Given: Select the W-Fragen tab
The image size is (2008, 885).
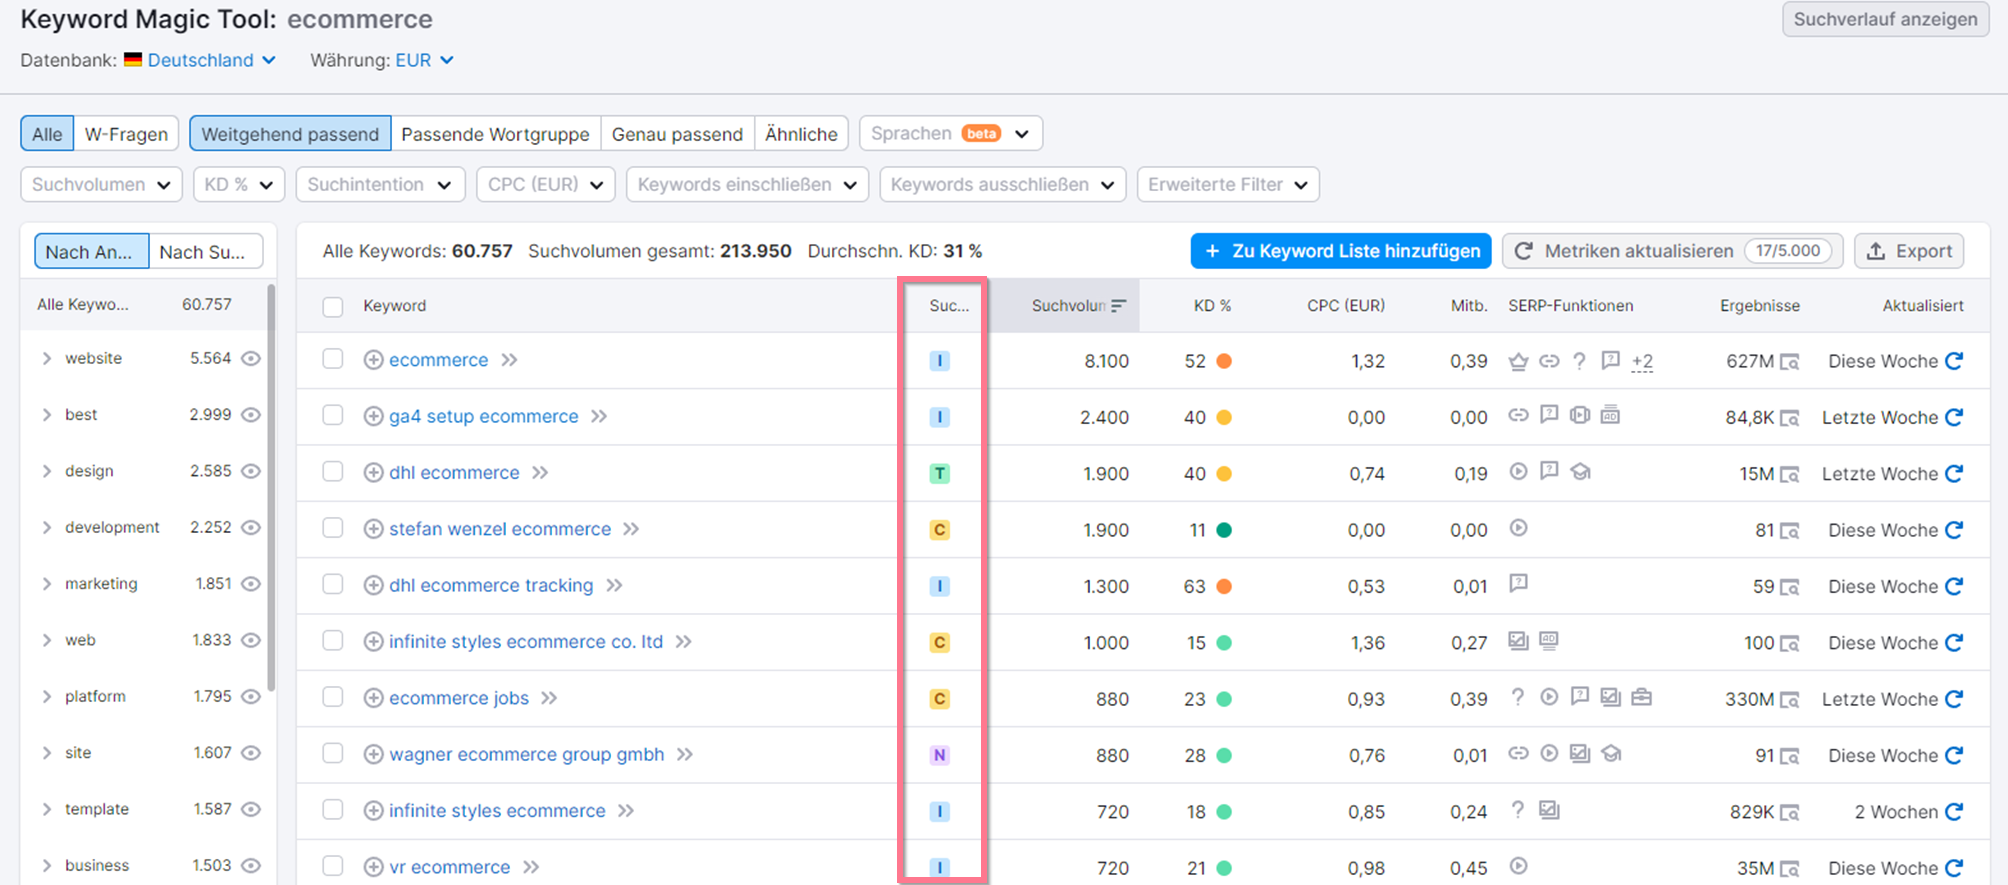Looking at the screenshot, I should (x=126, y=134).
